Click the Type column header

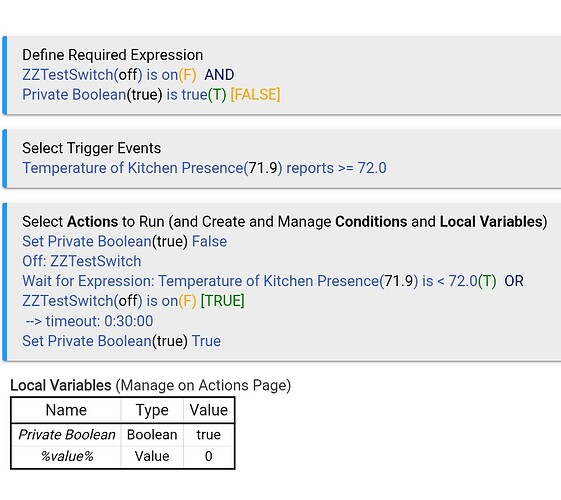click(x=152, y=410)
